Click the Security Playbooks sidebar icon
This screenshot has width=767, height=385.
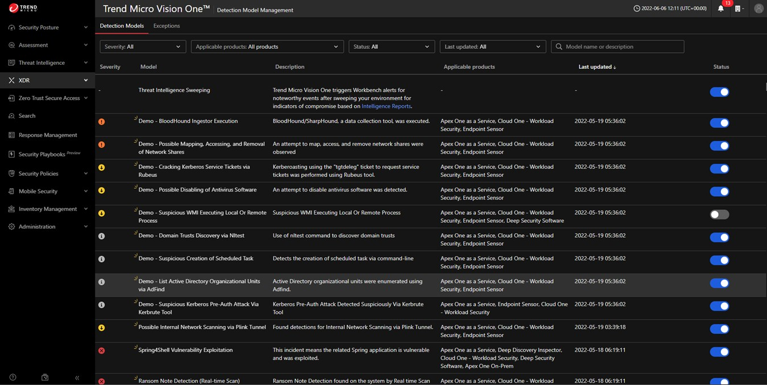coord(11,154)
